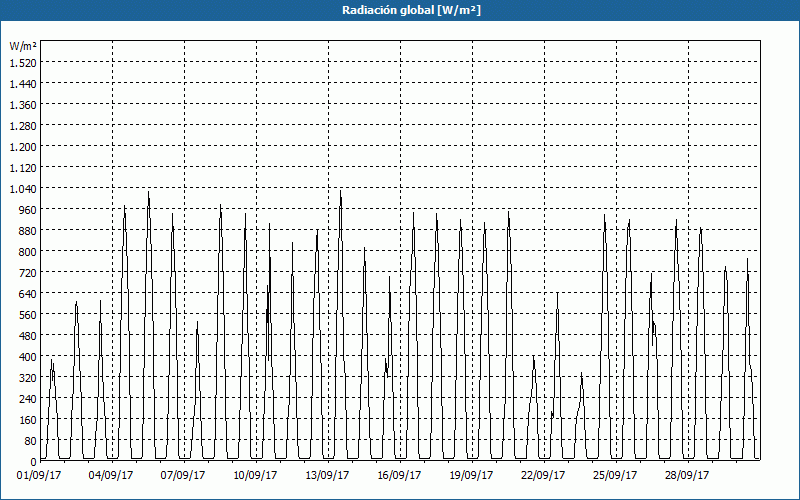
Task: Select the 22/09/17 date label
Action: pyautogui.click(x=543, y=476)
